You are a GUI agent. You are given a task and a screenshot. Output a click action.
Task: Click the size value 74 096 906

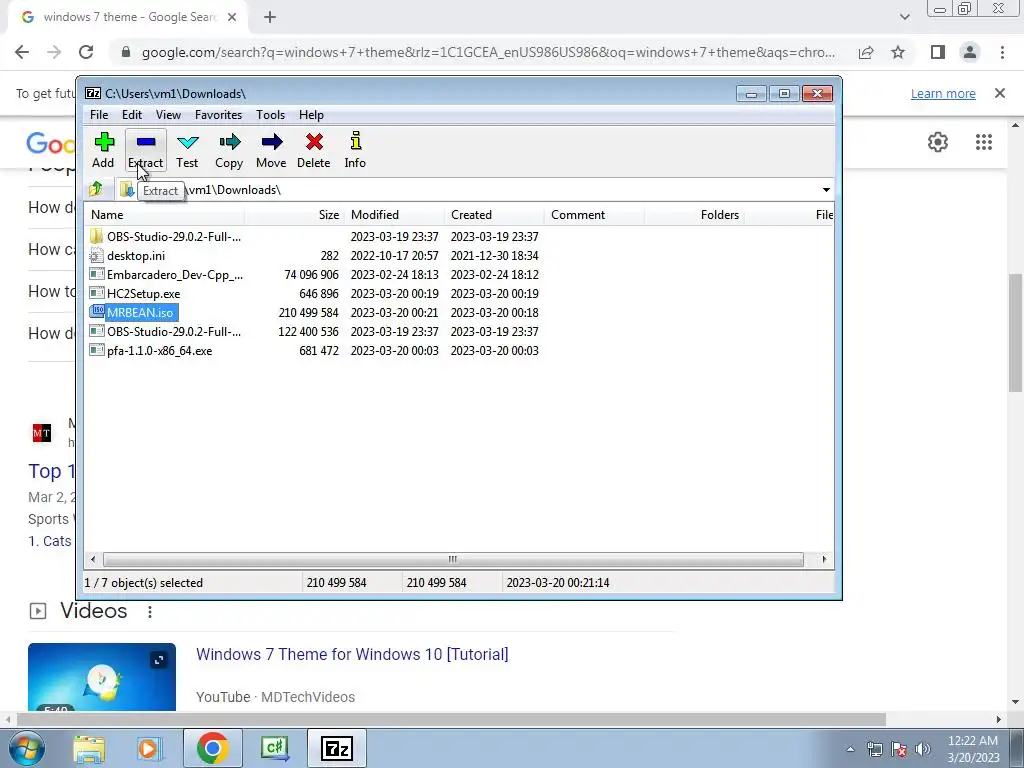pyautogui.click(x=312, y=275)
